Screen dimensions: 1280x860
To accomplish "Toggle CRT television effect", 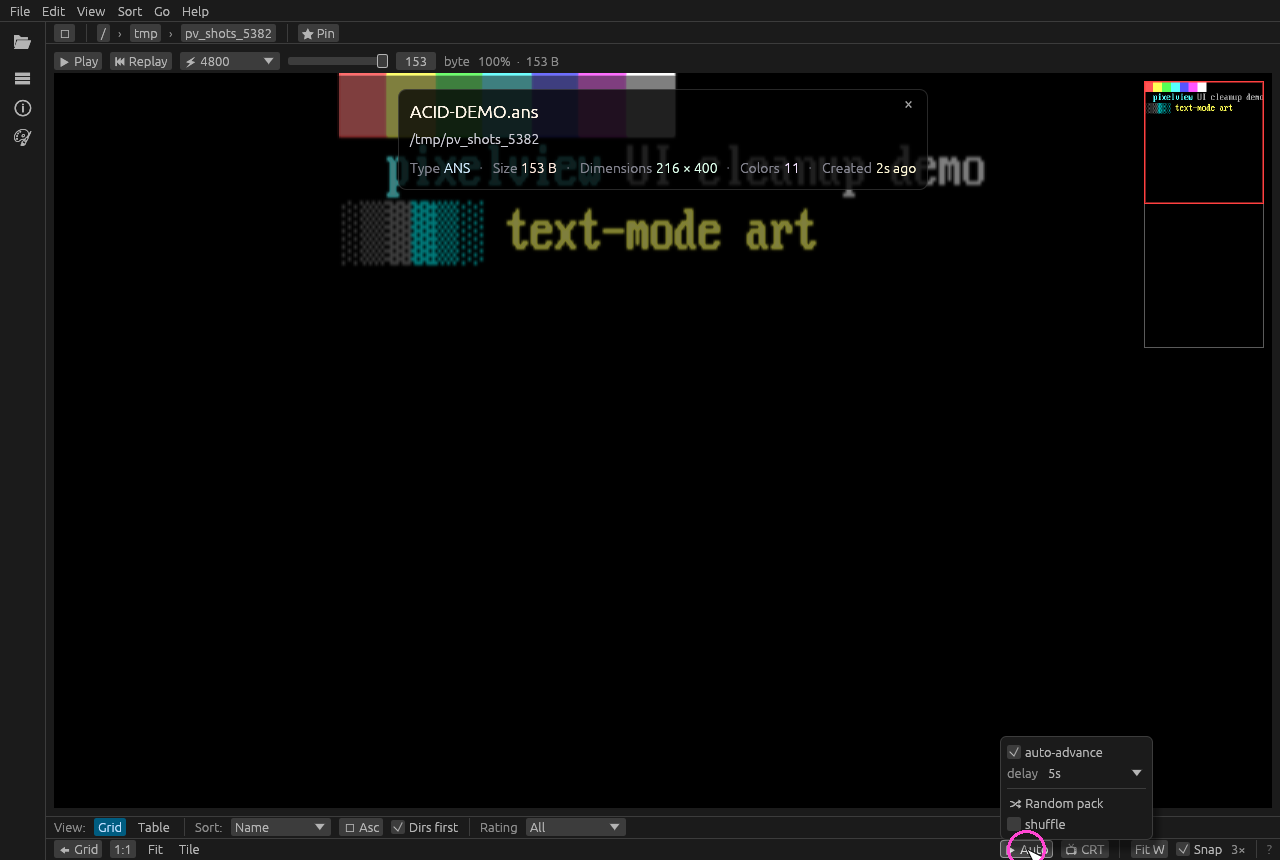I will click(x=1084, y=850).
